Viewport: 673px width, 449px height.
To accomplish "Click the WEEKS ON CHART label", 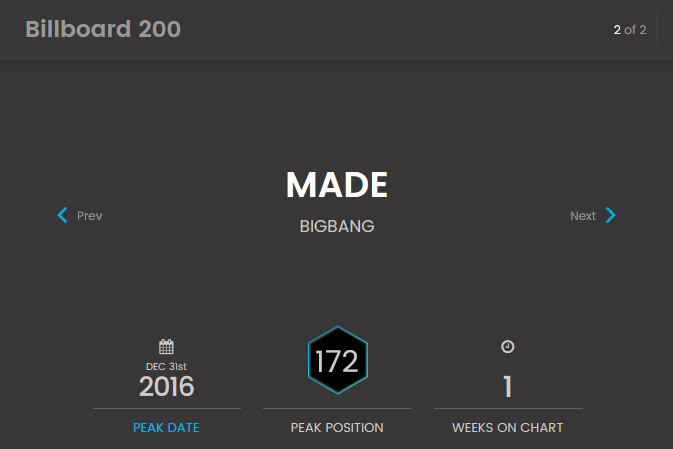I will (x=508, y=428).
